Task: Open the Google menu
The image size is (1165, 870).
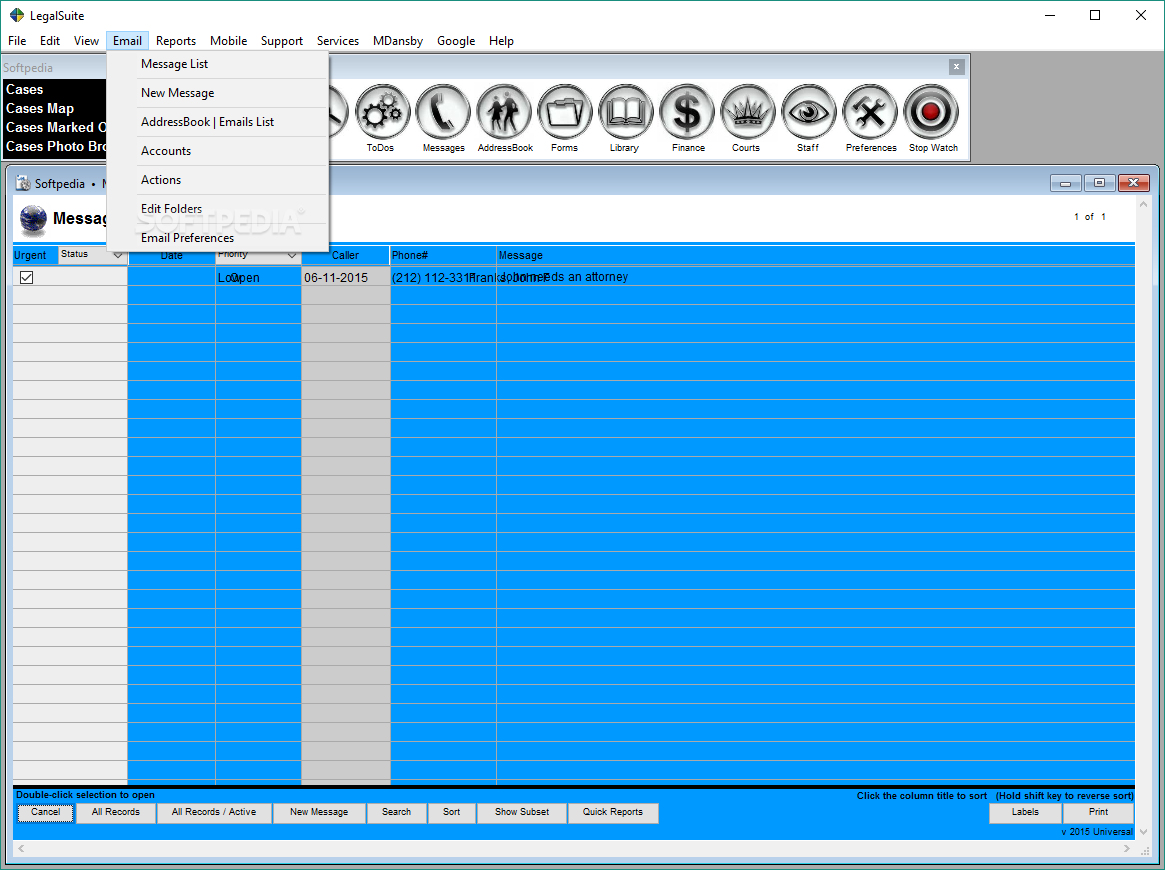Action: click(x=456, y=41)
